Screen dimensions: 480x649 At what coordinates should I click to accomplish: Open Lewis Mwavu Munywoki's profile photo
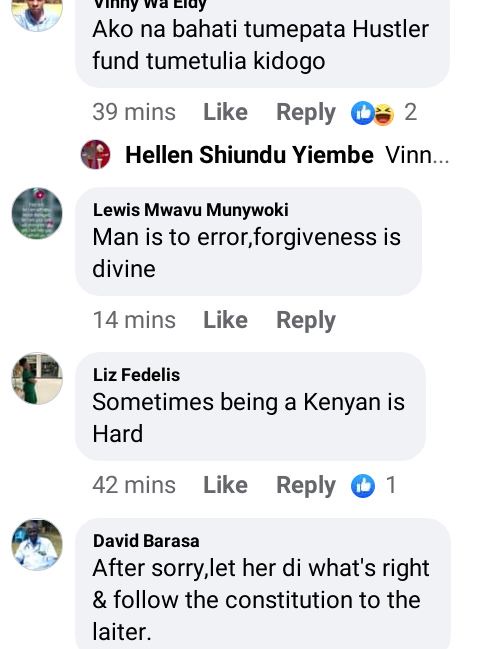37,214
